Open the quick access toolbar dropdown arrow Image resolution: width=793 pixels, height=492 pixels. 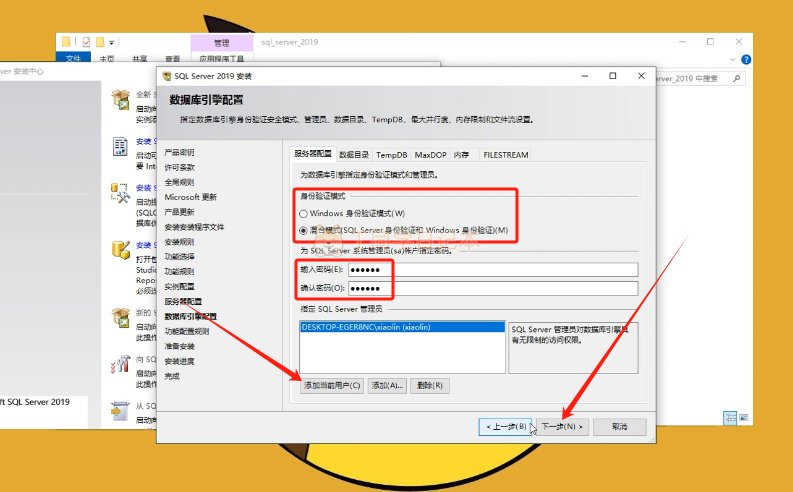pyautogui.click(x=111, y=42)
